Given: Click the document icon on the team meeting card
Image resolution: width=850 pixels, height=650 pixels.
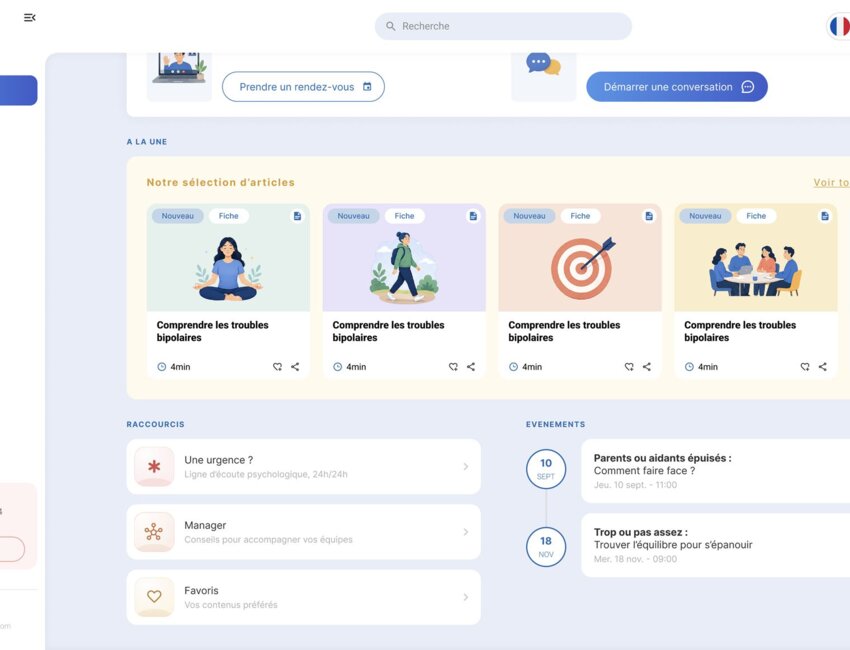Looking at the screenshot, I should point(825,216).
